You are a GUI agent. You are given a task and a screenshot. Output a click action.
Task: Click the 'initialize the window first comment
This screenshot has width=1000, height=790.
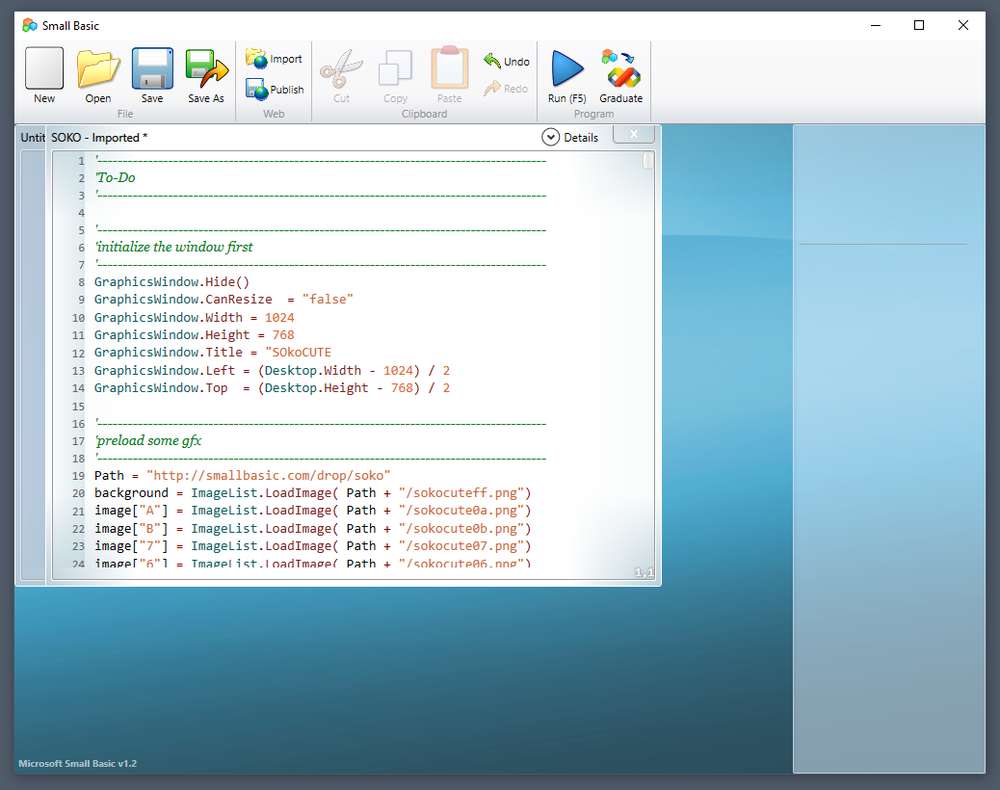click(x=173, y=247)
